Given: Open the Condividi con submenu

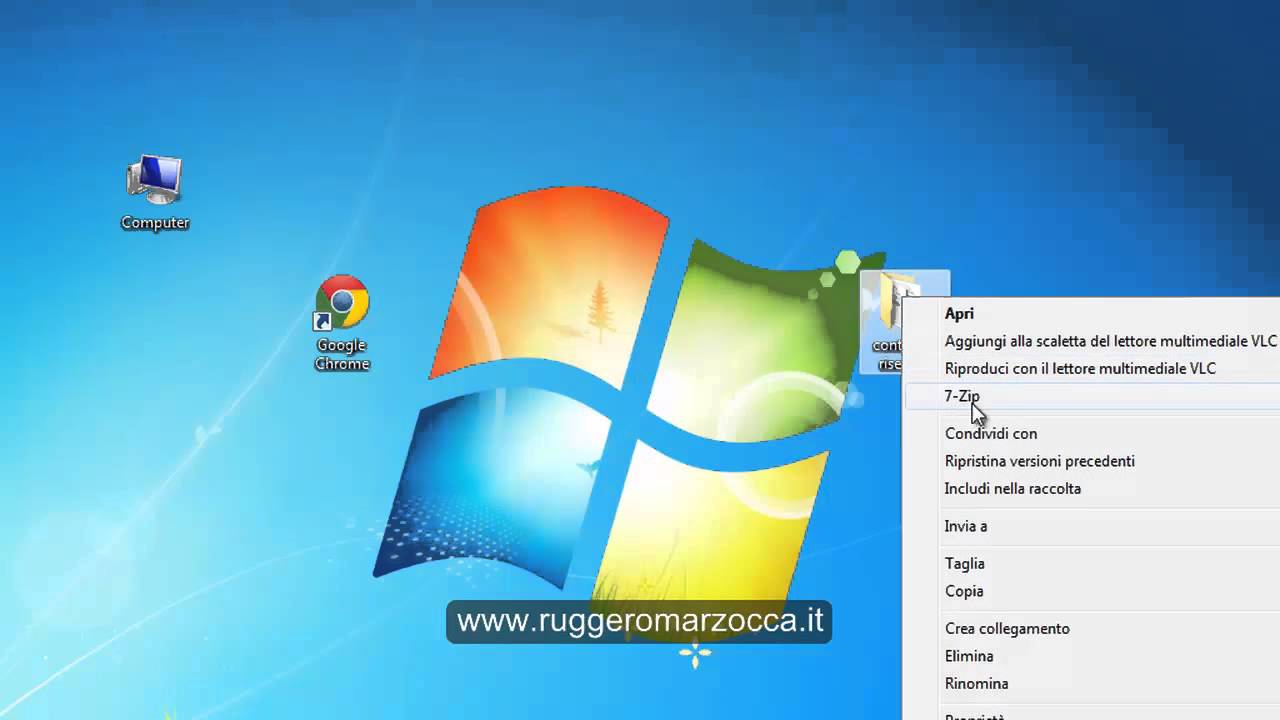Looking at the screenshot, I should coord(1091,434).
